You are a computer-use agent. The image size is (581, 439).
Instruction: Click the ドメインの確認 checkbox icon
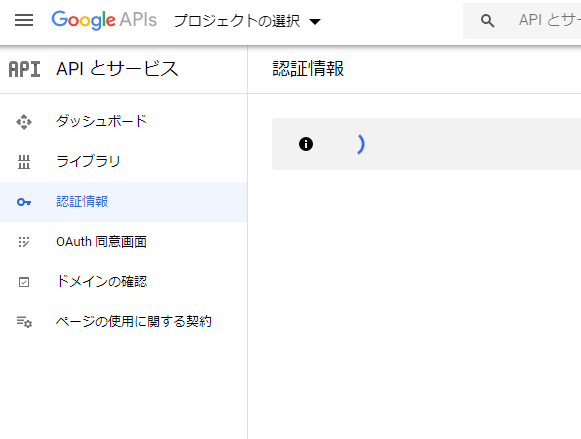click(24, 282)
